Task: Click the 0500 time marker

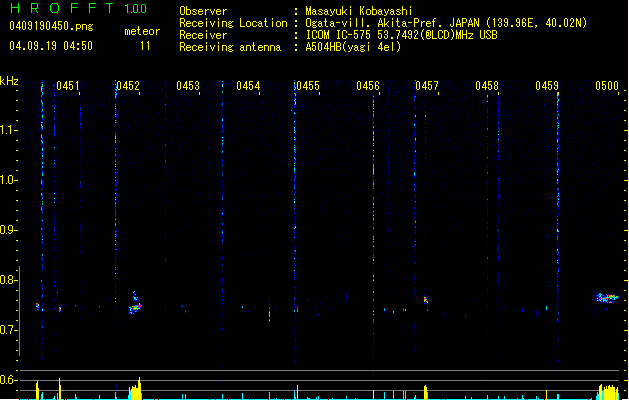Action: pyautogui.click(x=607, y=86)
